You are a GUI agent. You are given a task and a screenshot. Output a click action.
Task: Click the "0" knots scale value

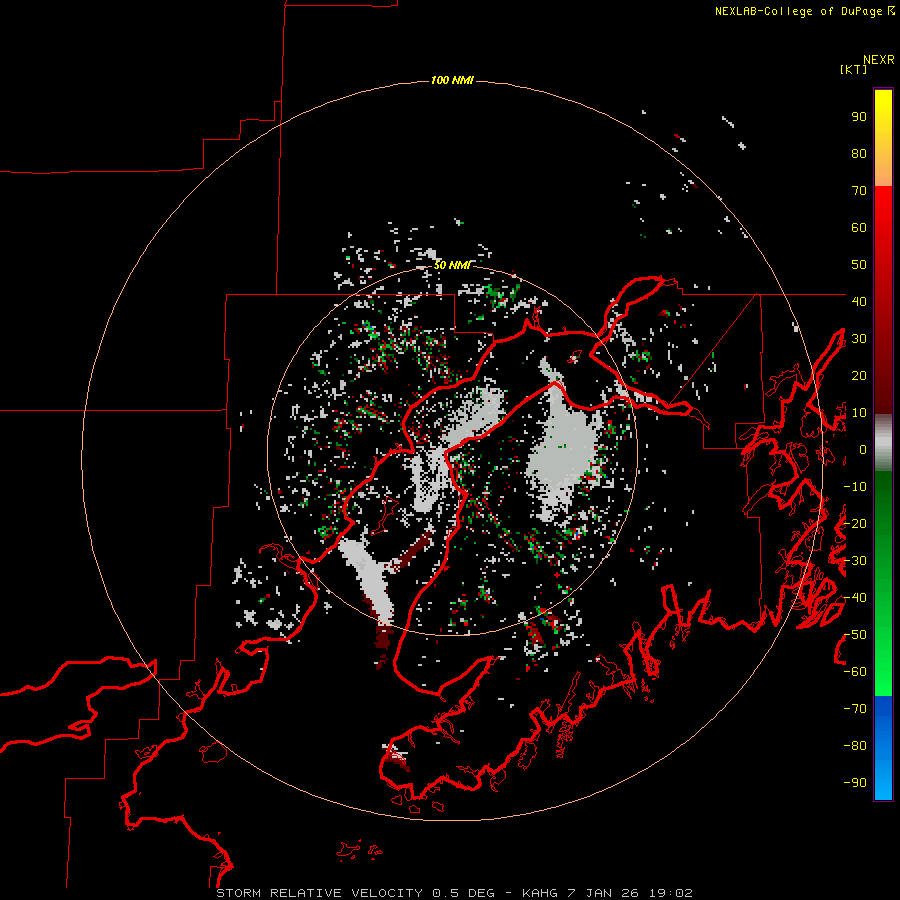(863, 450)
